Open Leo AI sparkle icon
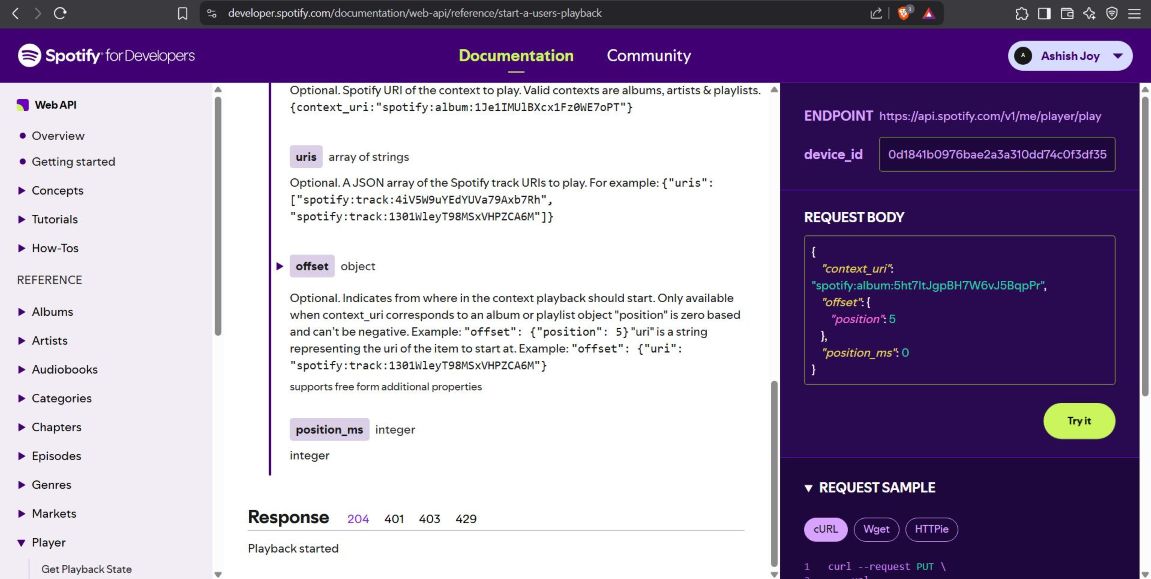The height and width of the screenshot is (579, 1151). pyautogui.click(x=1089, y=13)
